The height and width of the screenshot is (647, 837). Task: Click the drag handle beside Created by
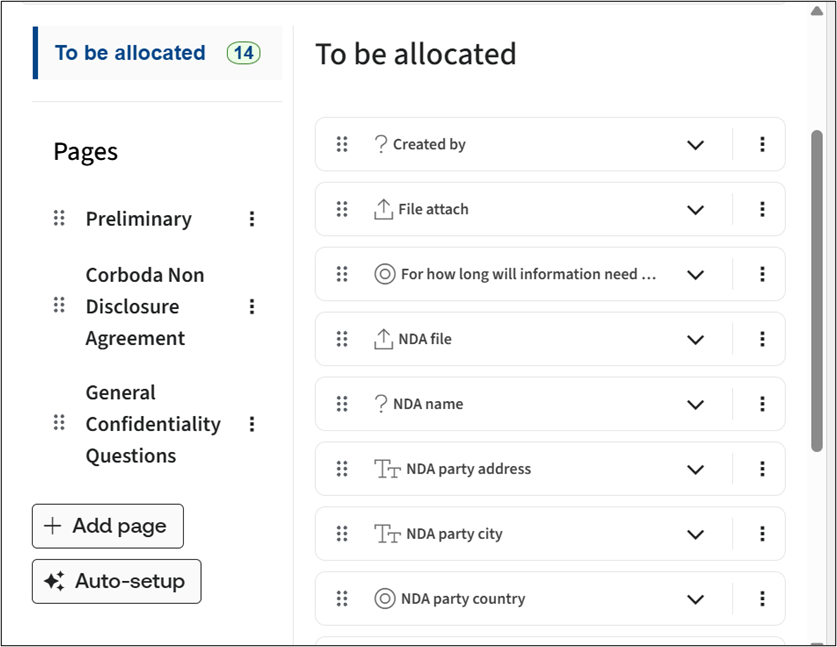point(342,144)
